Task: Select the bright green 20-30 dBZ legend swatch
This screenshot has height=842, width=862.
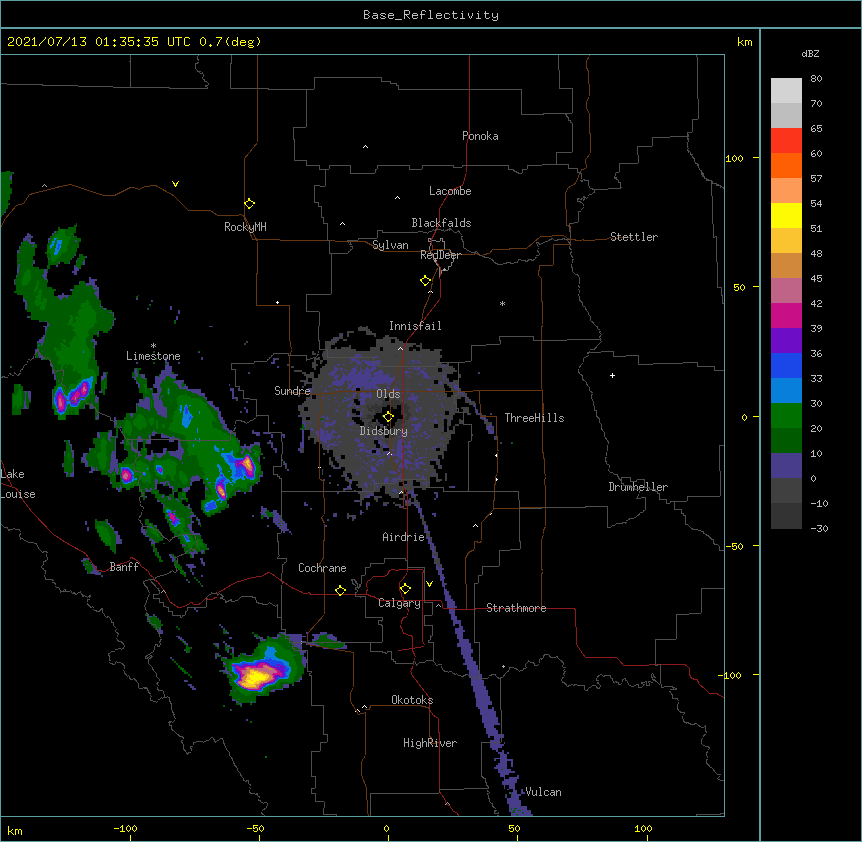Action: coord(786,416)
